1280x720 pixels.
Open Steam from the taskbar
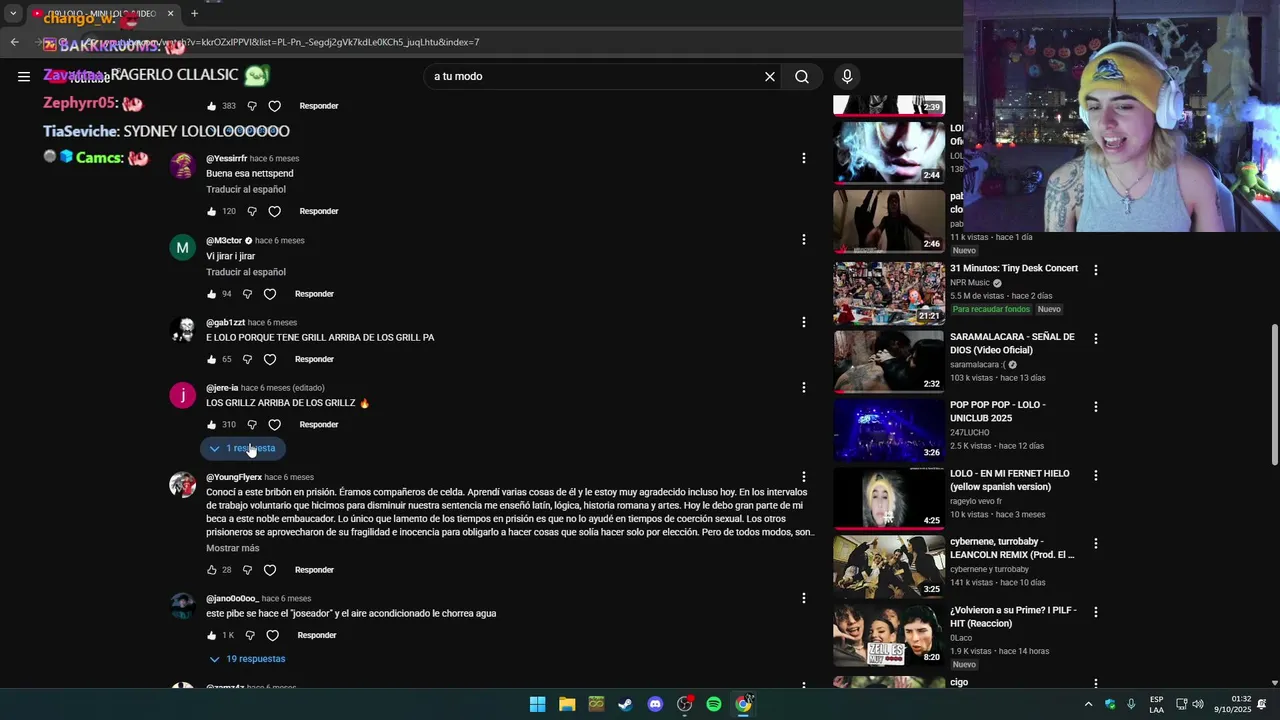coord(625,704)
